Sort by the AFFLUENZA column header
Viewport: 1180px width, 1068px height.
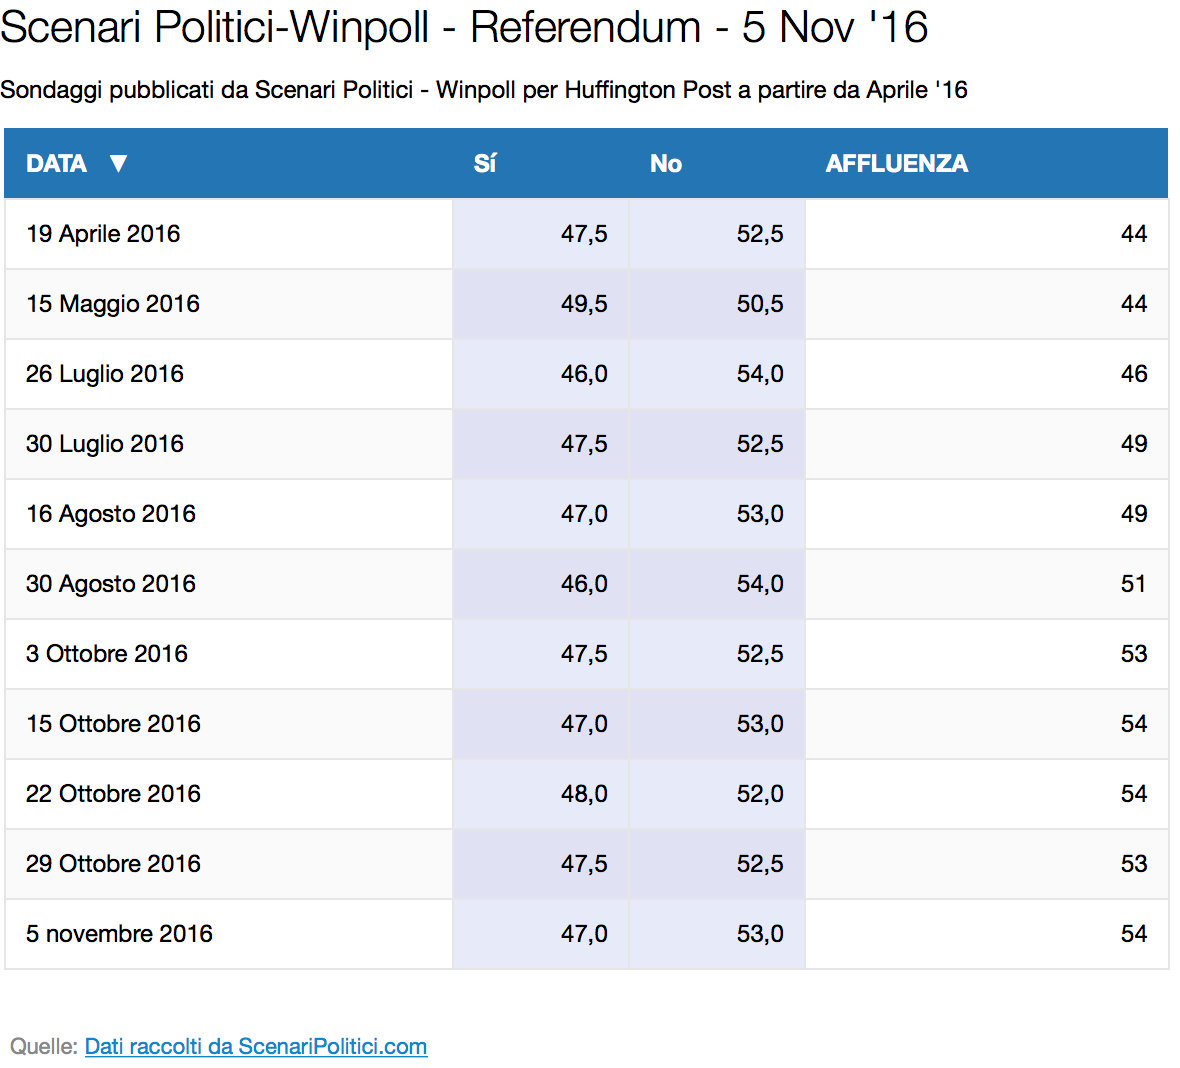tap(896, 163)
